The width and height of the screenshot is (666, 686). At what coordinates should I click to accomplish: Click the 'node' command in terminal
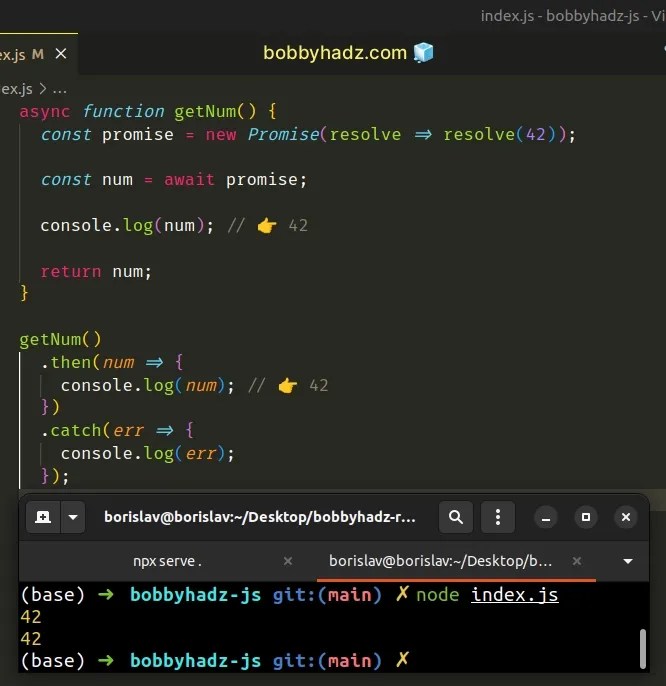(437, 595)
